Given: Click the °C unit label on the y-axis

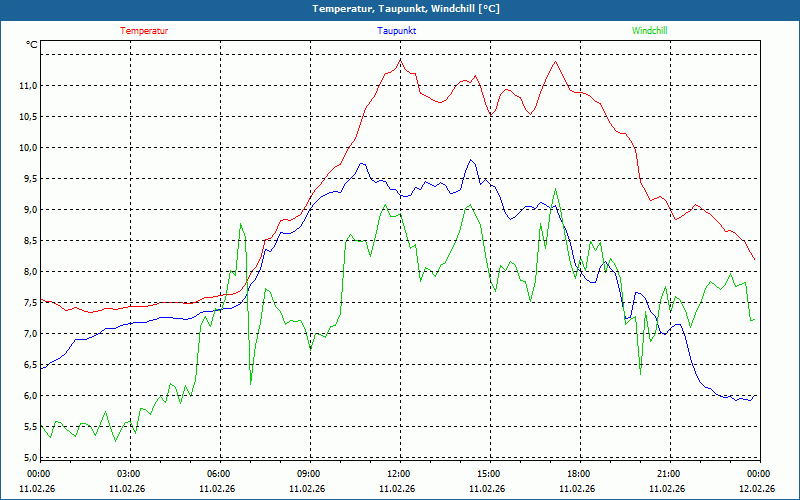Looking at the screenshot, I should pos(32,45).
